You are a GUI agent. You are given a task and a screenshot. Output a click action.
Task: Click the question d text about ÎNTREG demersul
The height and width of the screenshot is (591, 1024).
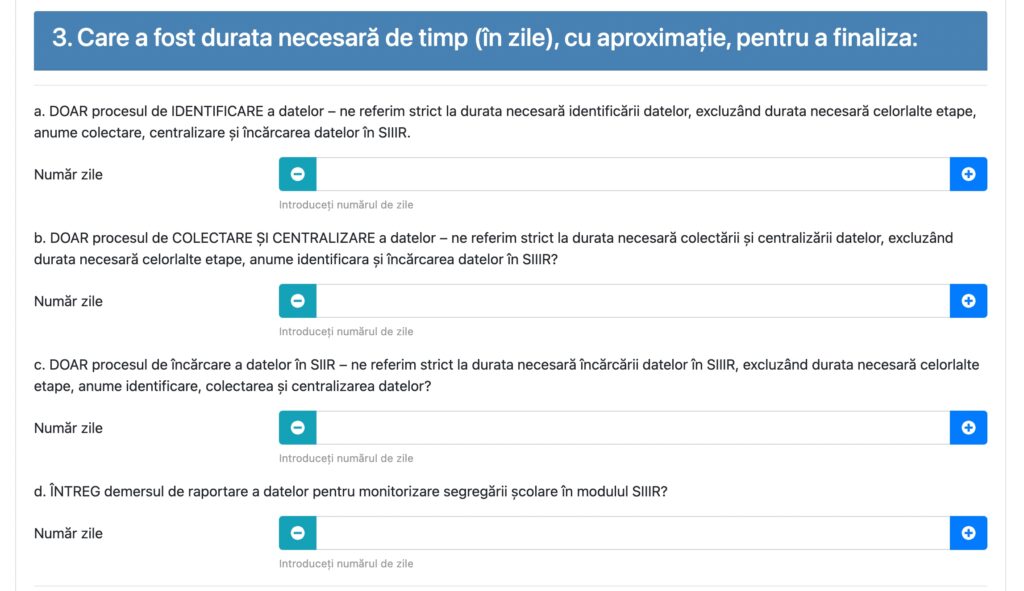(350, 492)
